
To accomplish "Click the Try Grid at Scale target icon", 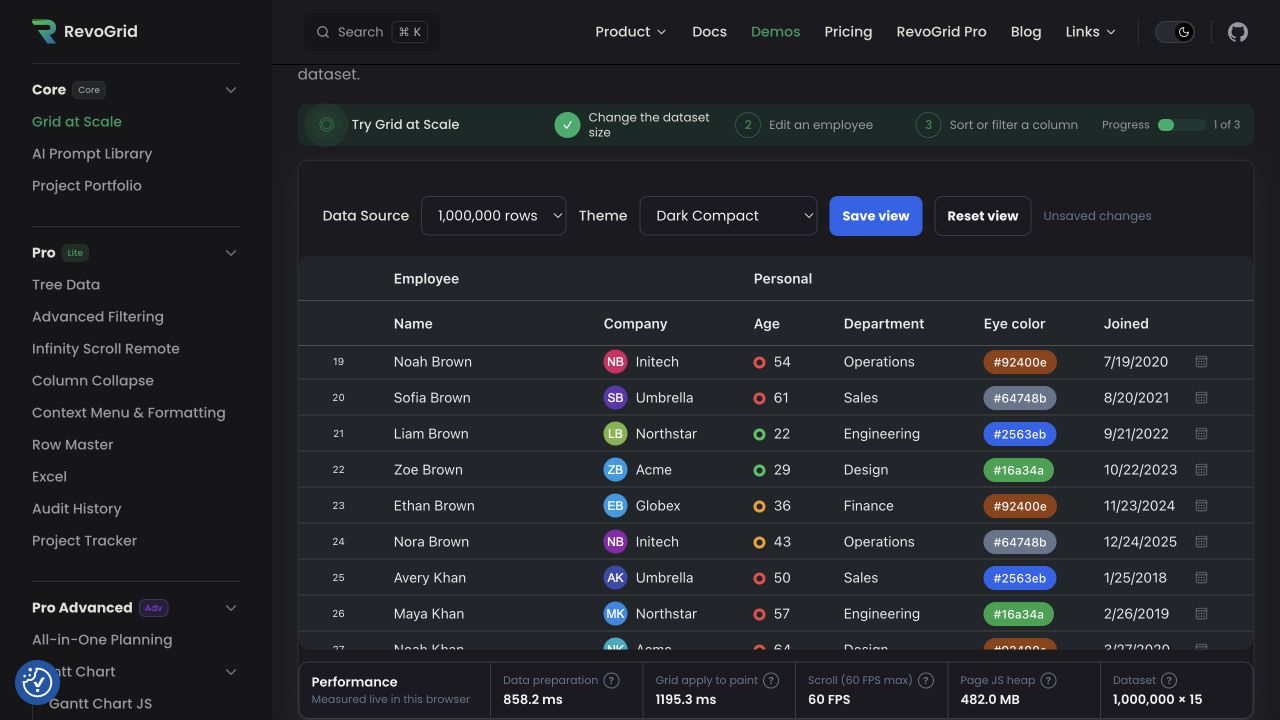I will click(326, 125).
